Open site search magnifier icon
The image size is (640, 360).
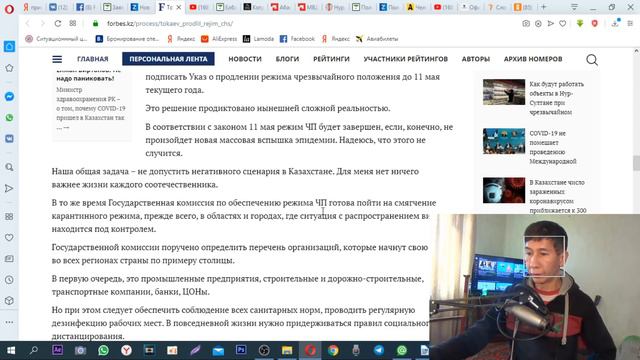[x=592, y=60]
